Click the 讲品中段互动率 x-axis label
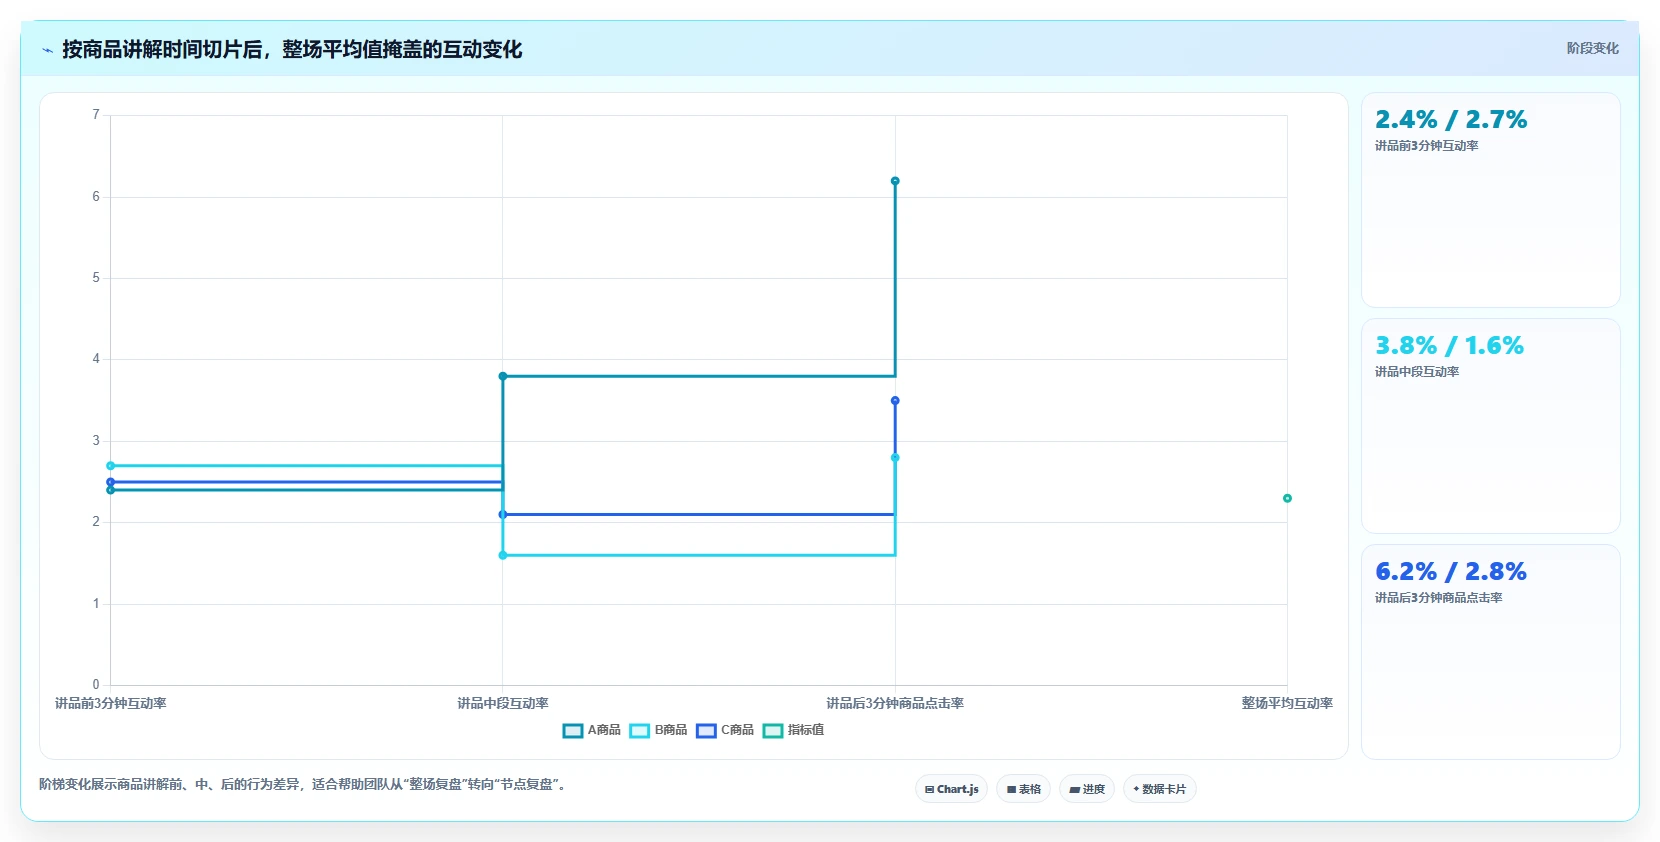 click(x=503, y=704)
